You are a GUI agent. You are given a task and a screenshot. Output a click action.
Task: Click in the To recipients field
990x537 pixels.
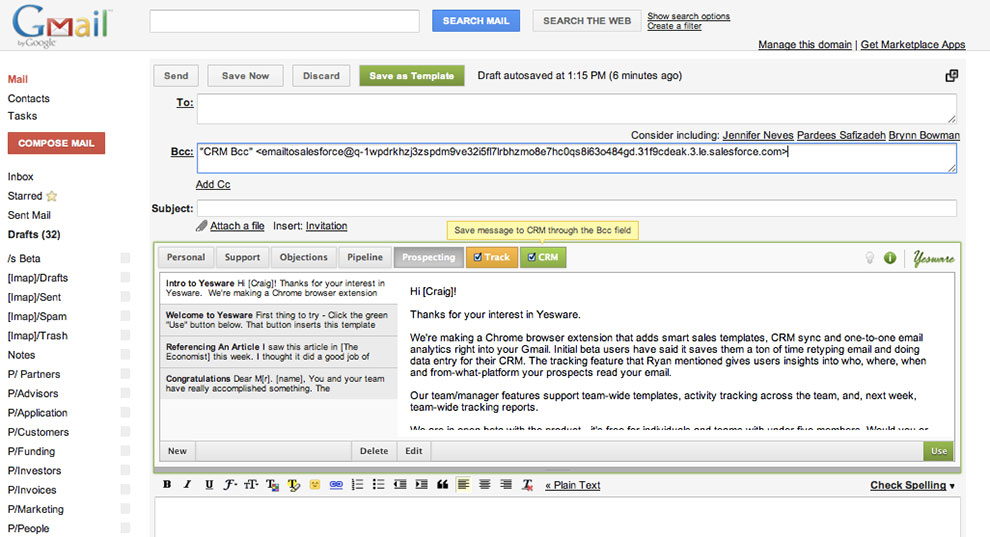click(577, 109)
